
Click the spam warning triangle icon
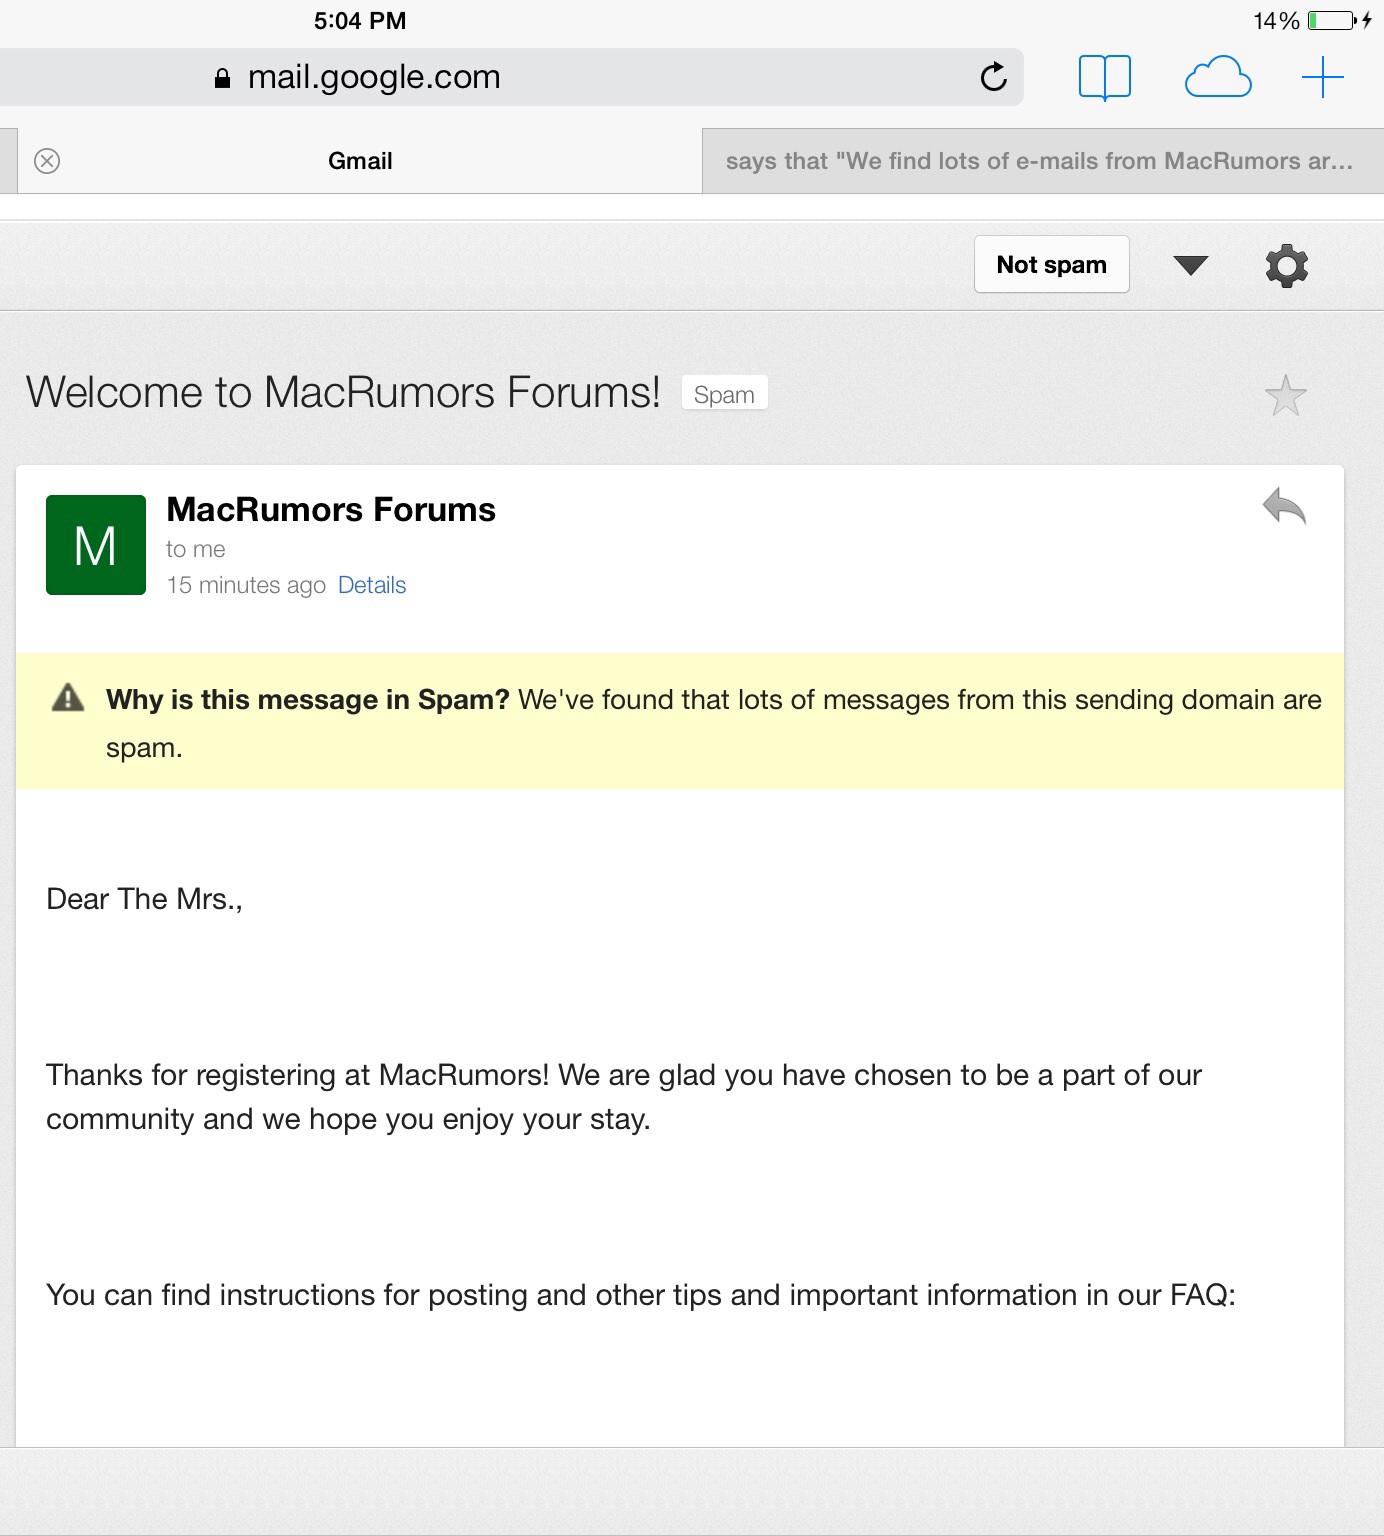click(68, 697)
